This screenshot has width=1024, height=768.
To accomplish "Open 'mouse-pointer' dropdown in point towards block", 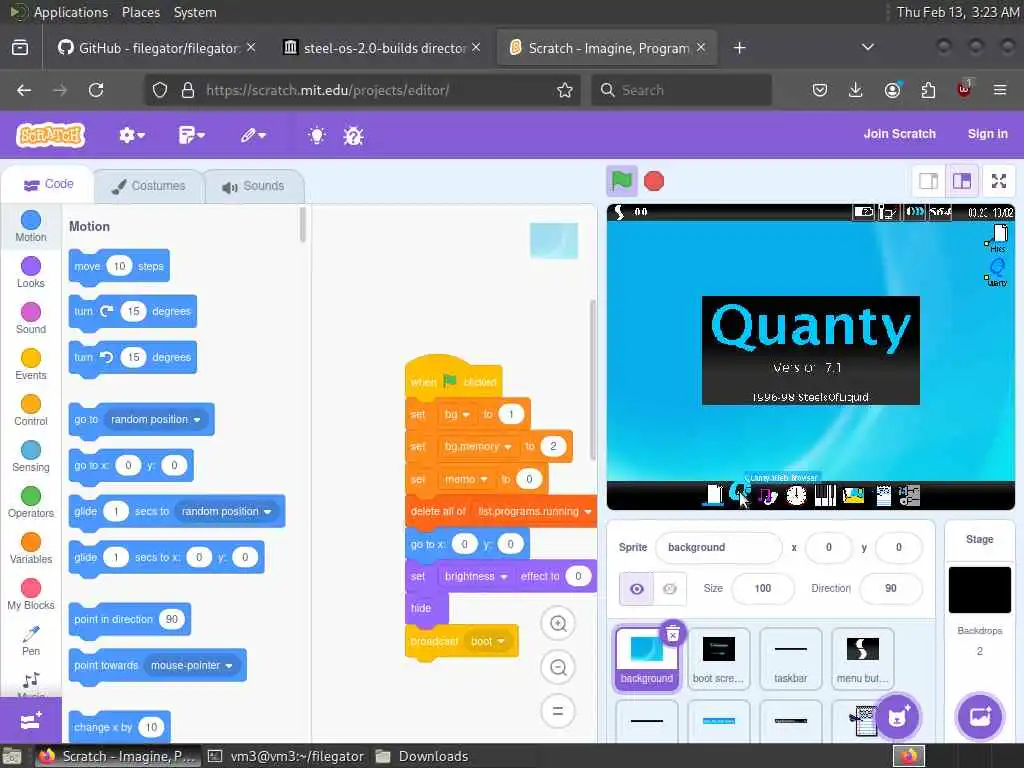I will click(191, 665).
